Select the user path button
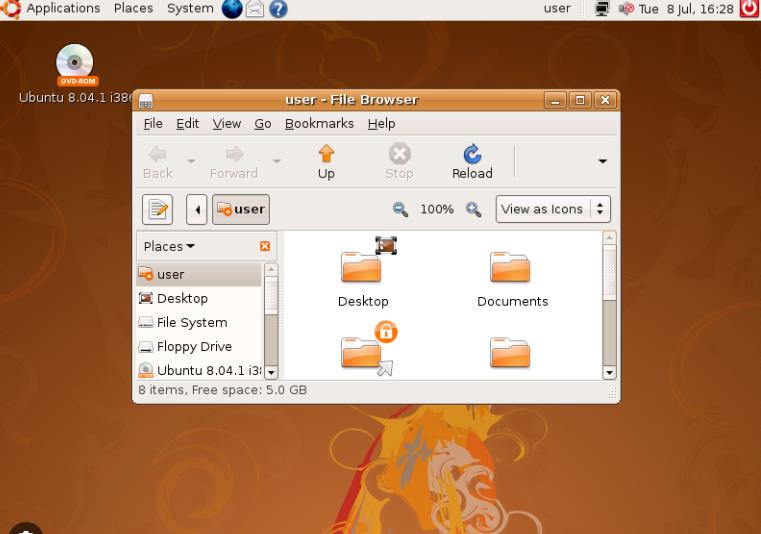Image resolution: width=761 pixels, height=534 pixels. pyautogui.click(x=241, y=209)
